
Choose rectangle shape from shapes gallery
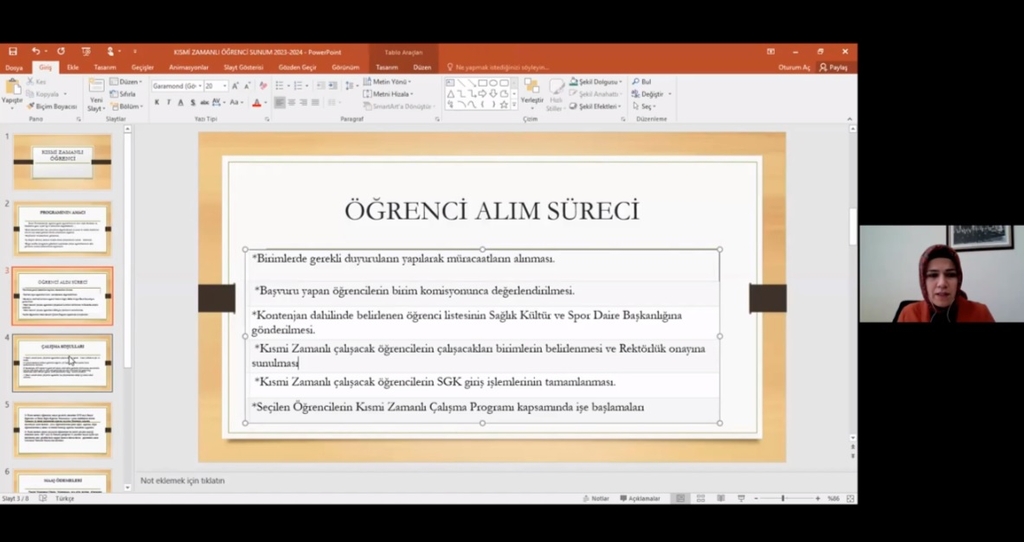coord(483,83)
